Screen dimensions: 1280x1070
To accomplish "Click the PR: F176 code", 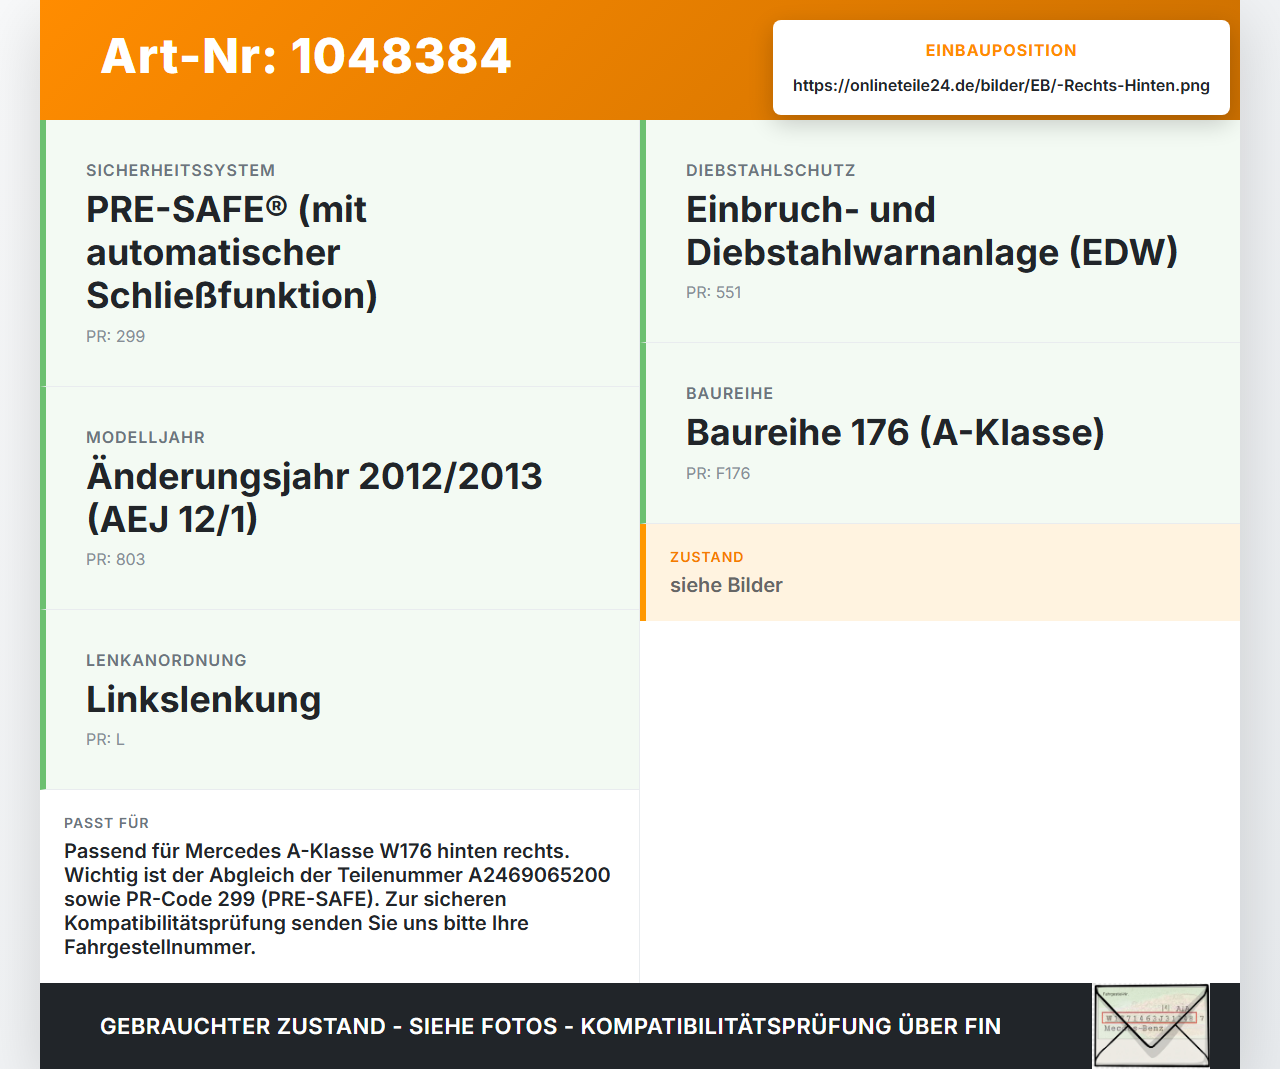I will (x=717, y=473).
